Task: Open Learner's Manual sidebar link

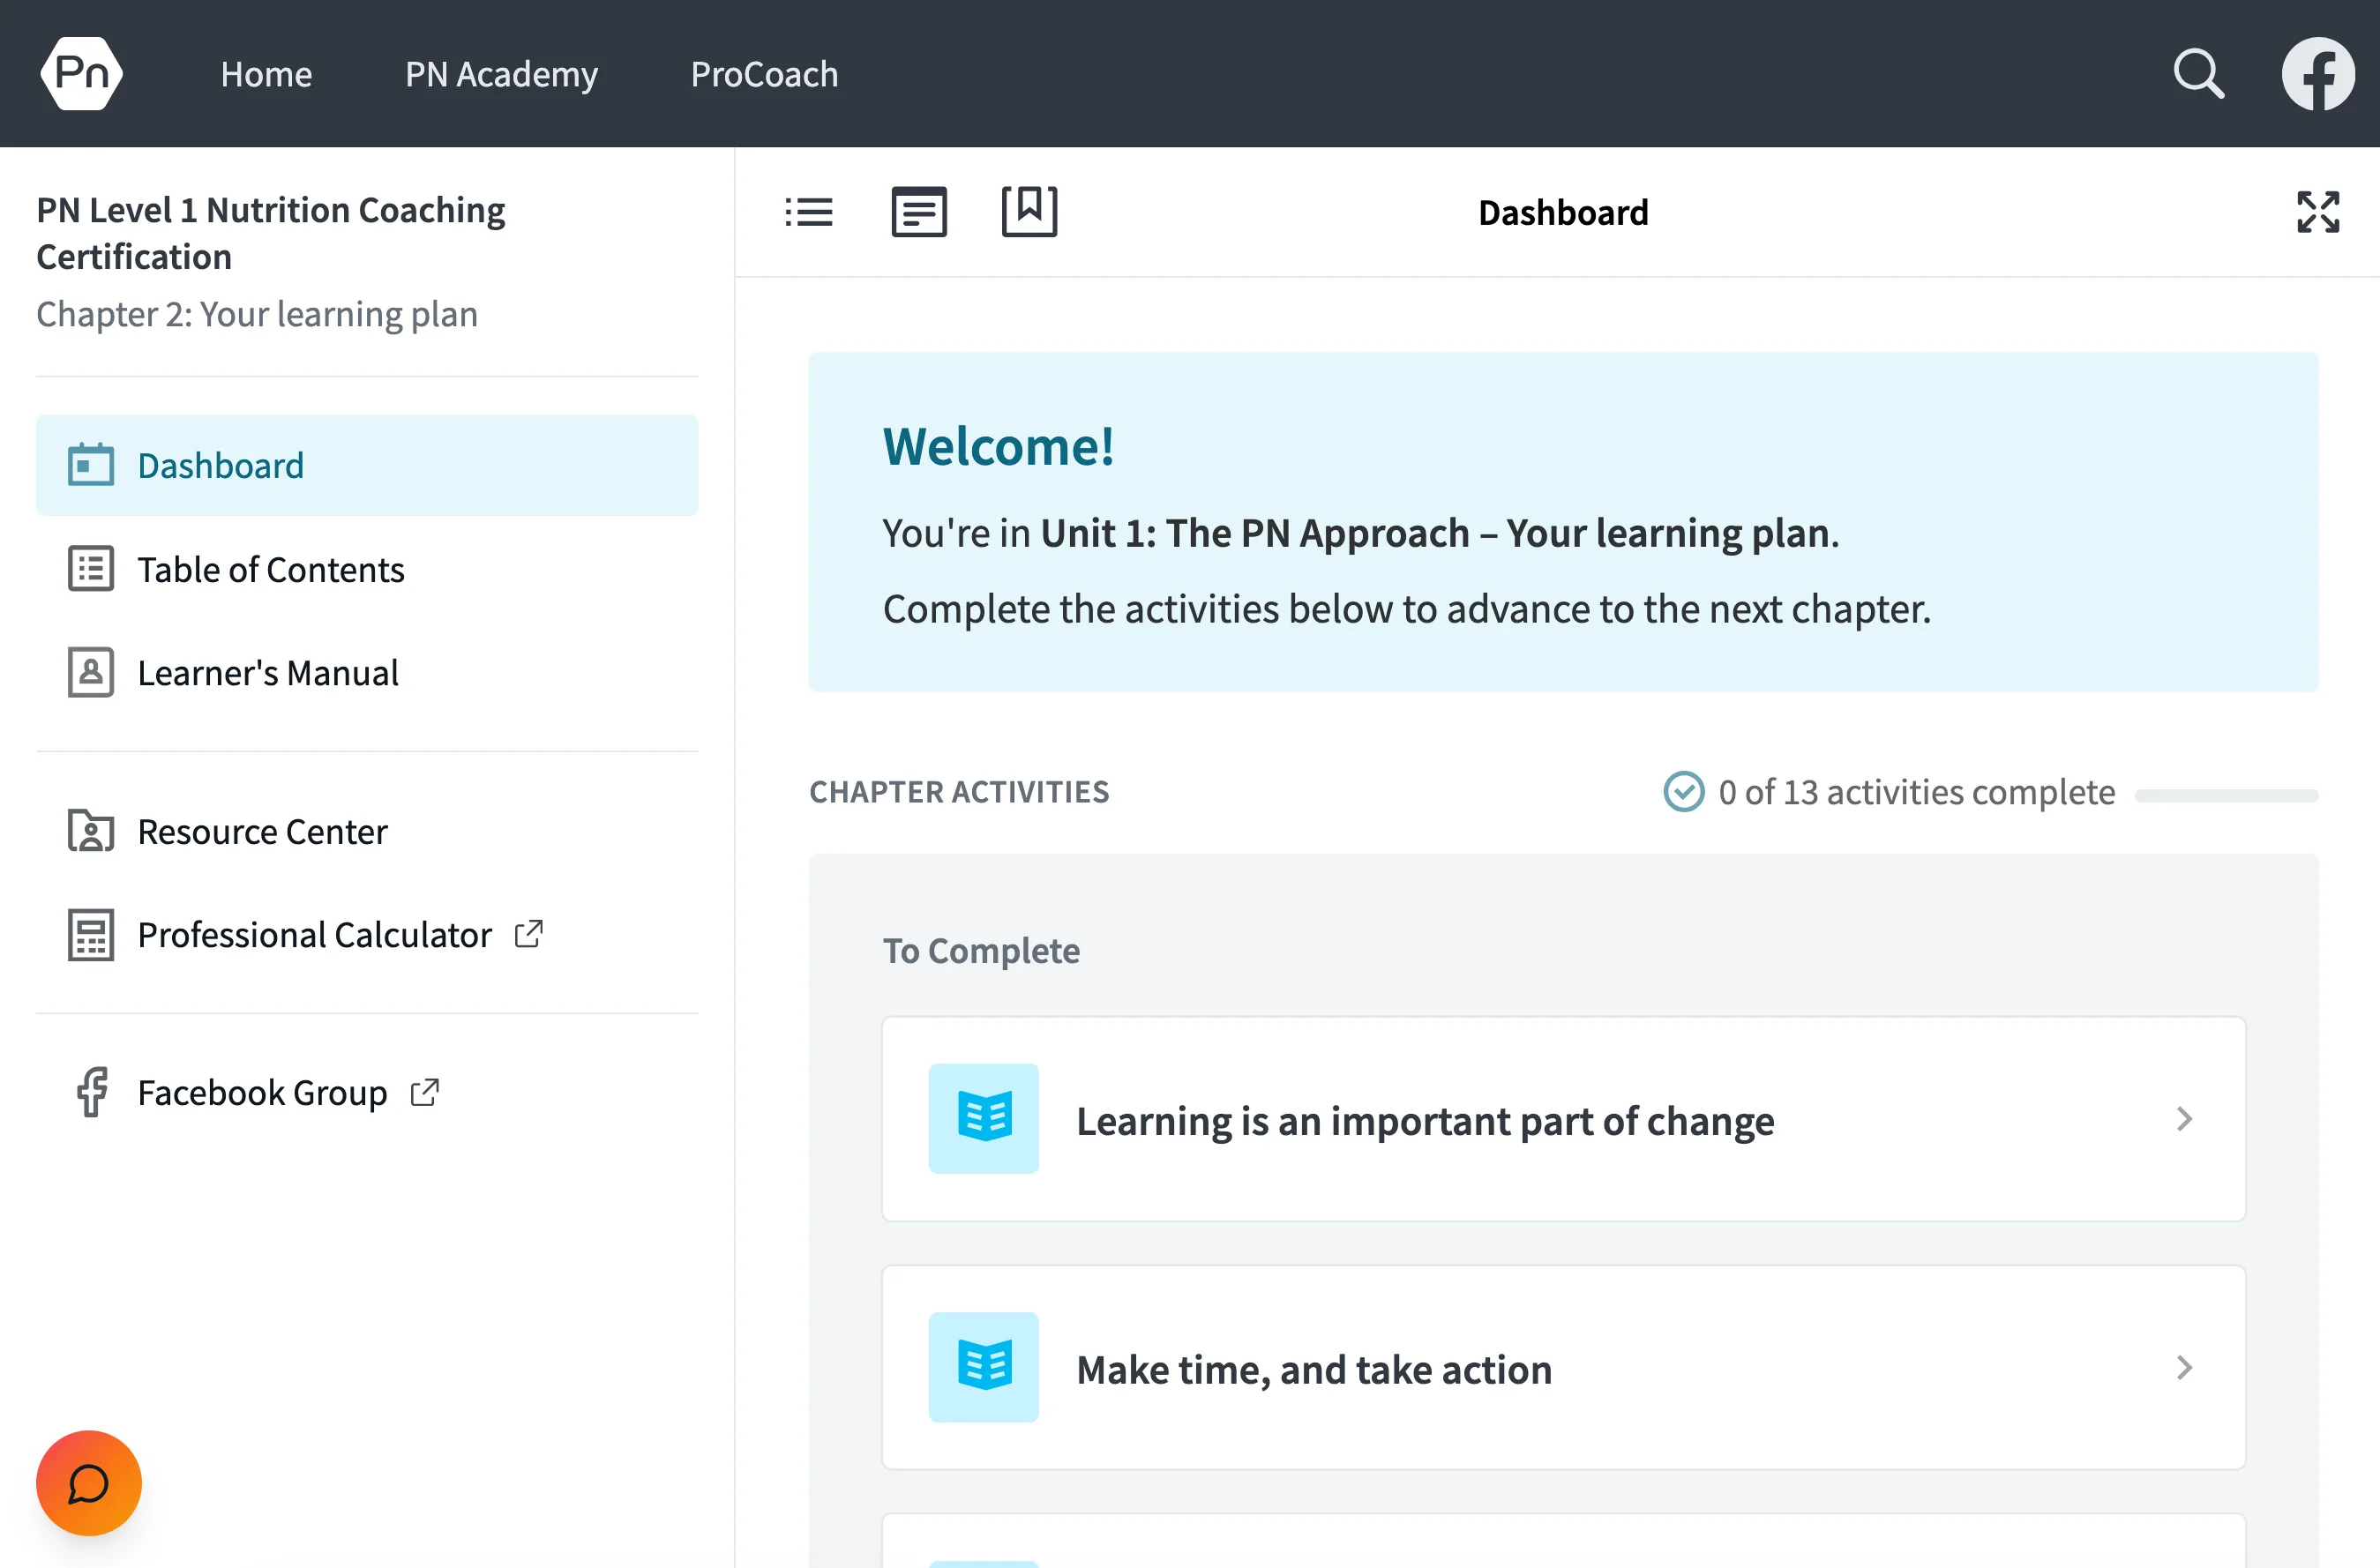Action: tap(267, 673)
